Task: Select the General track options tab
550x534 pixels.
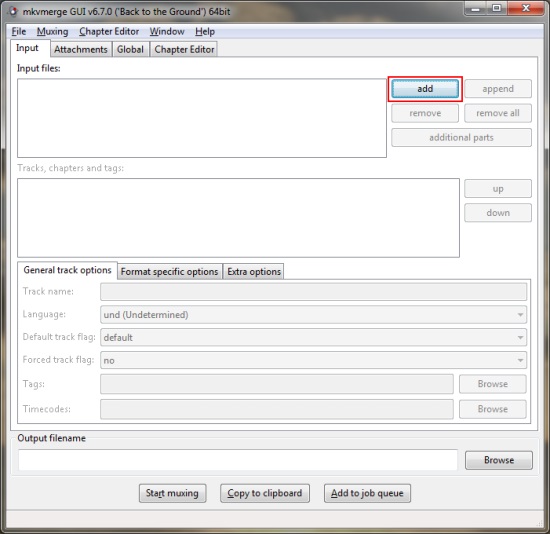Action: tap(67, 270)
